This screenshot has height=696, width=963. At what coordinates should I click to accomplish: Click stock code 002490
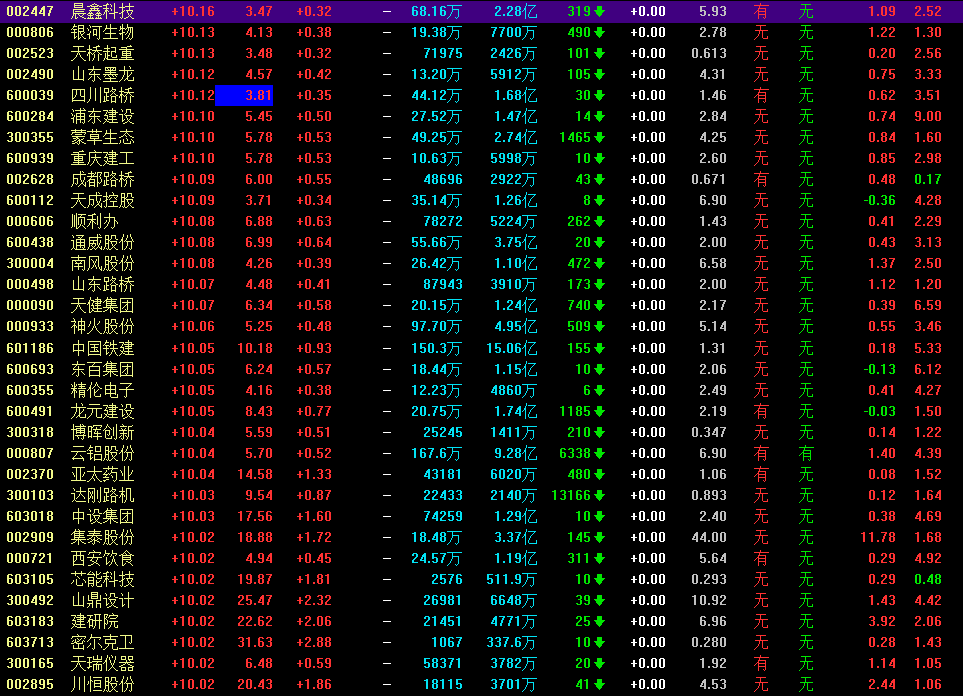tap(30, 74)
